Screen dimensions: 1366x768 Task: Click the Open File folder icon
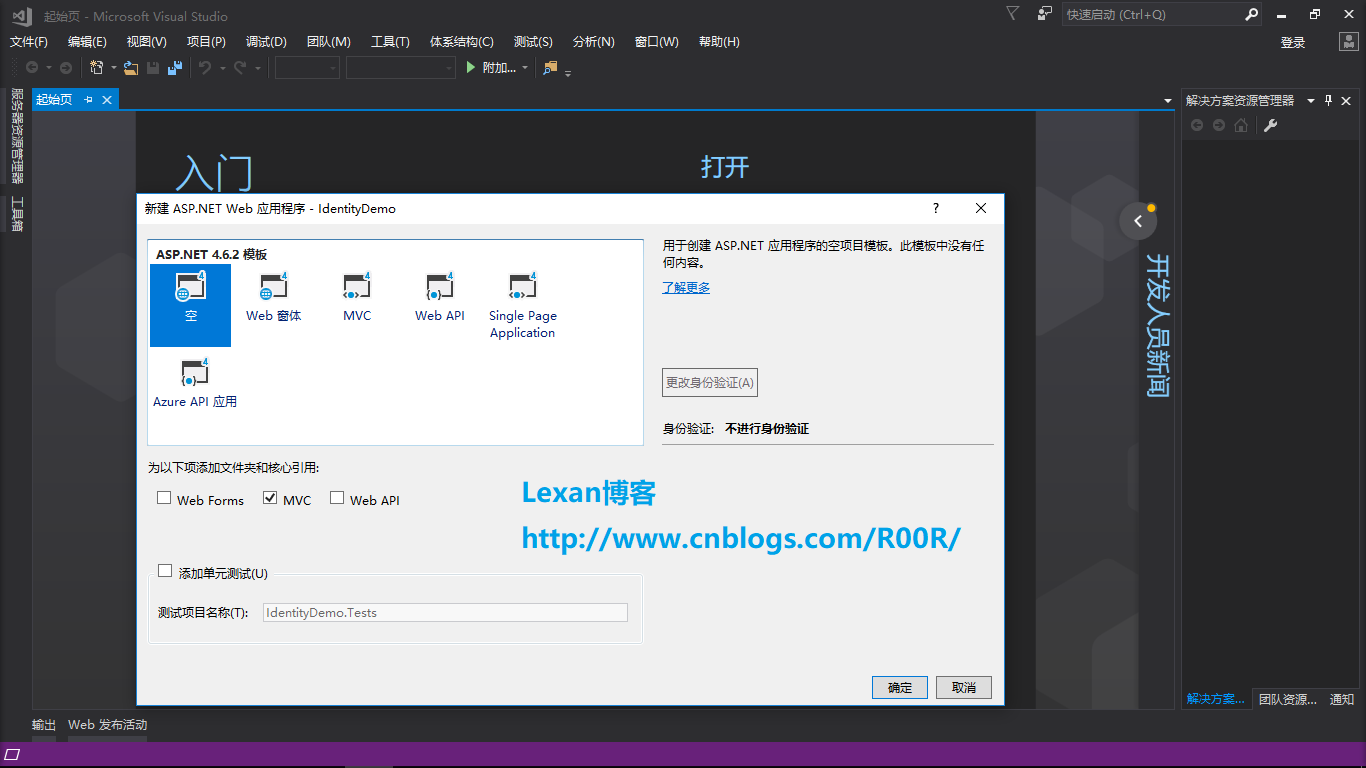point(131,68)
